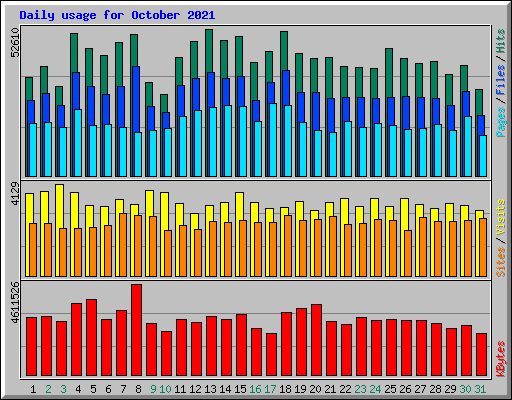The height and width of the screenshot is (400, 512).
Task: Select day label 4
Action: coord(78,389)
